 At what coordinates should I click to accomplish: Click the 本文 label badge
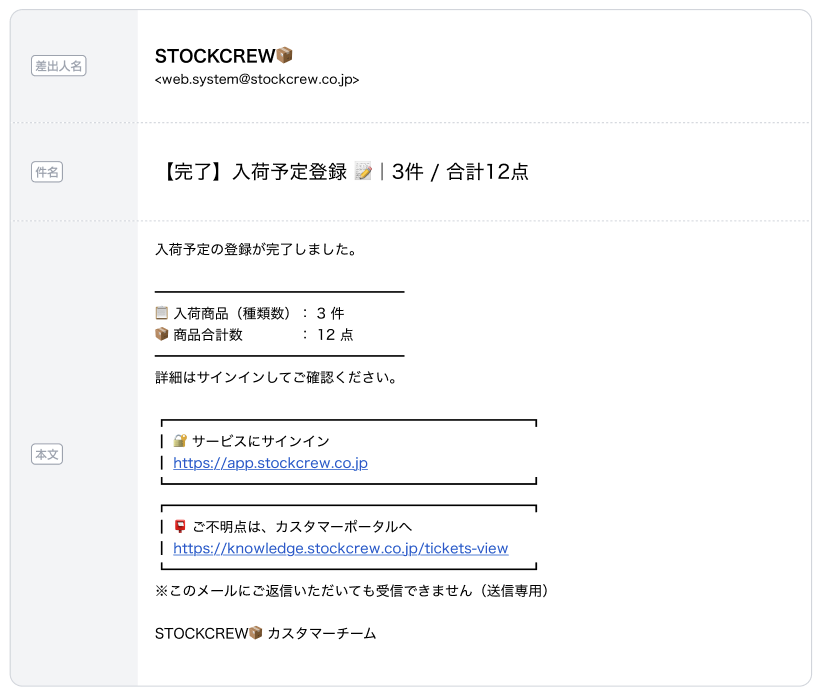point(47,454)
